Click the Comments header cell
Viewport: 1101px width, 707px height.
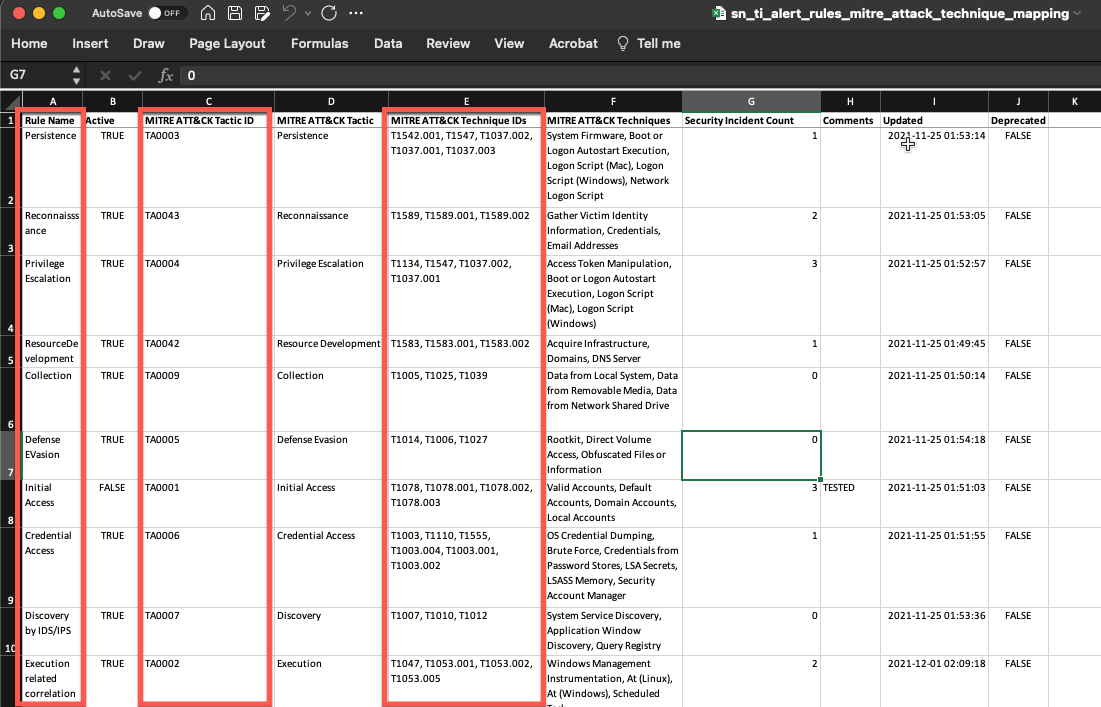coord(850,120)
